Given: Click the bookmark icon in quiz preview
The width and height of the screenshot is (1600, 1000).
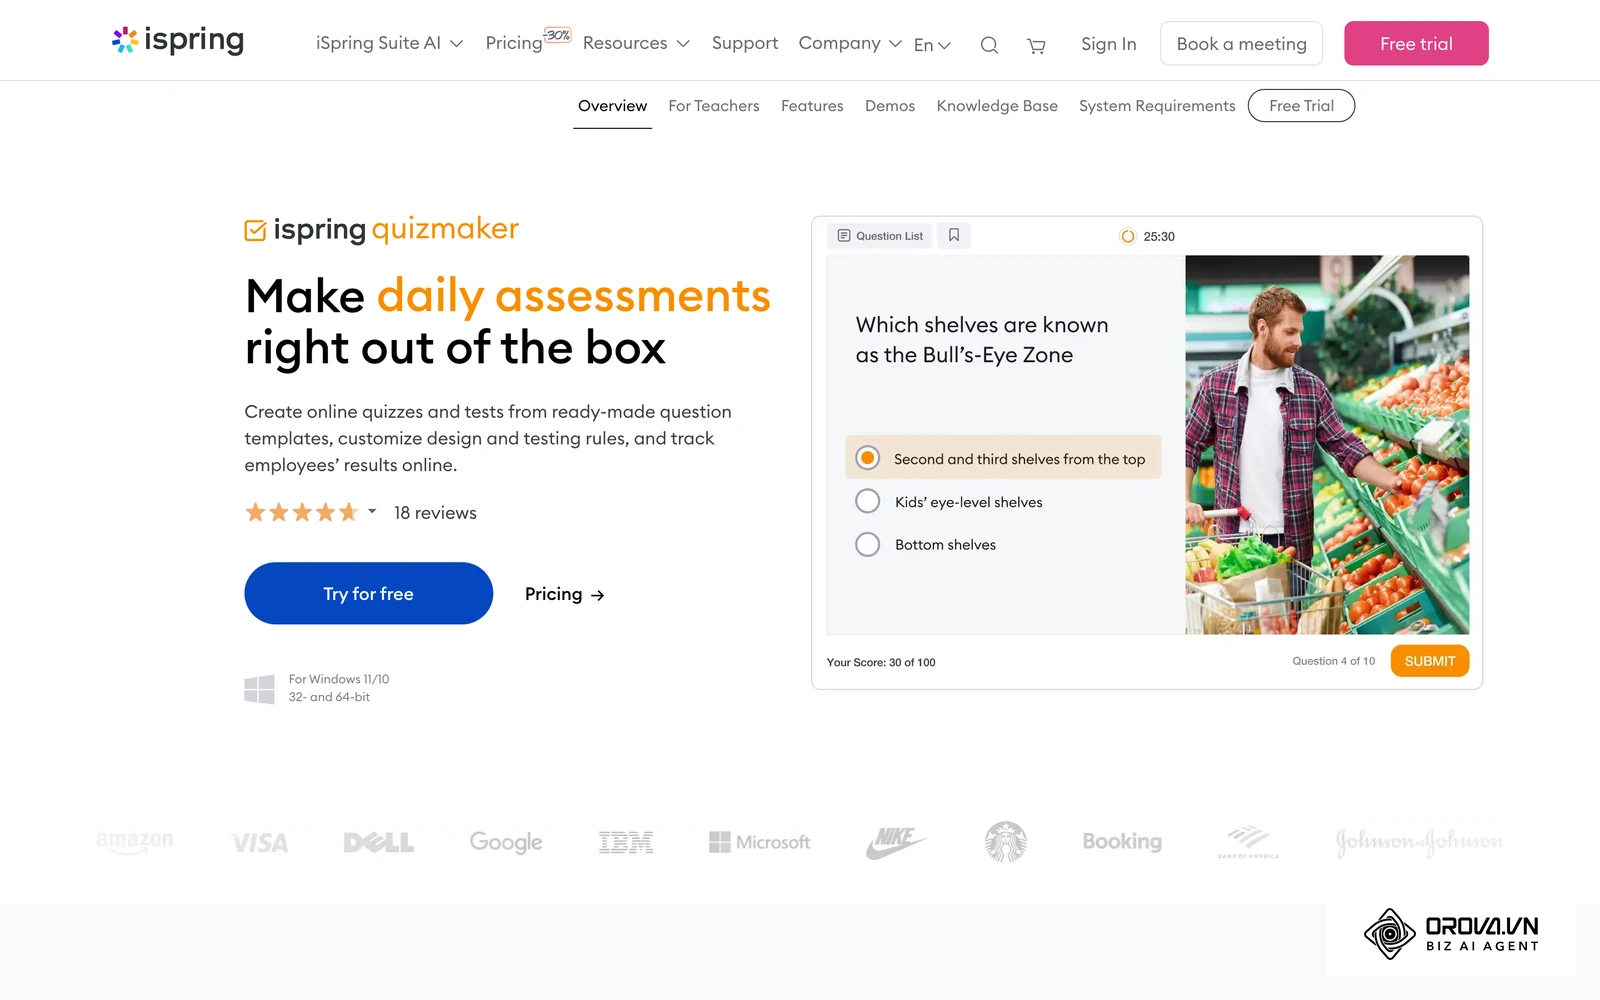Looking at the screenshot, I should (954, 235).
